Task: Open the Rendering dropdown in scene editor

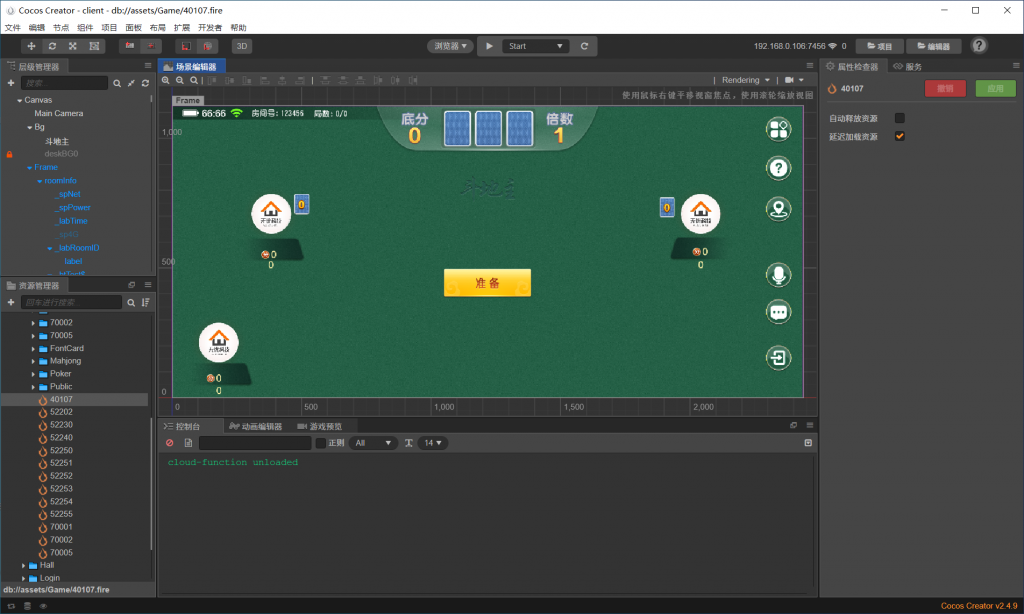Action: [x=746, y=80]
